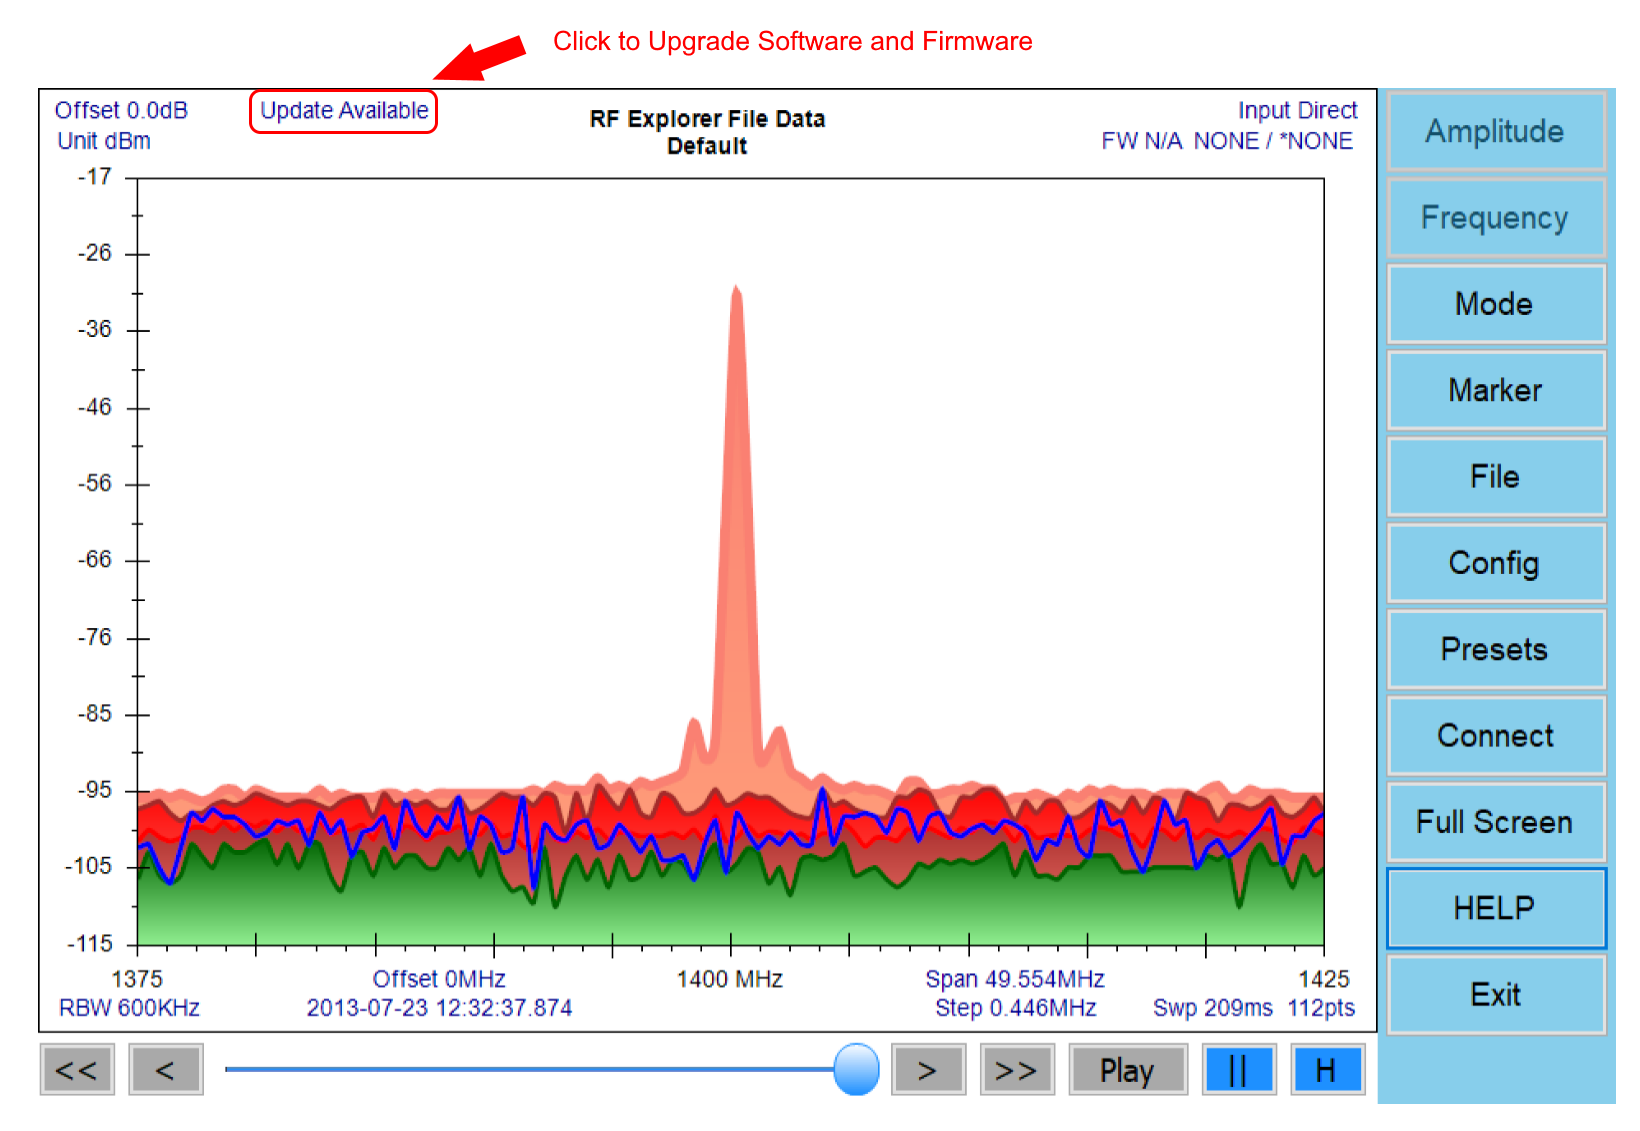Screen dimensions: 1640x1131
Task: Click the Offset 0.0dB label
Action: click(121, 110)
